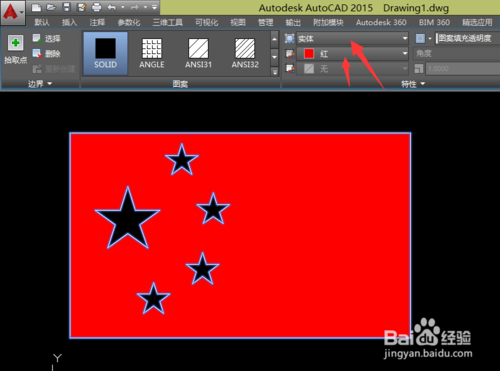Switch to the BIM 360 tab

[434, 22]
